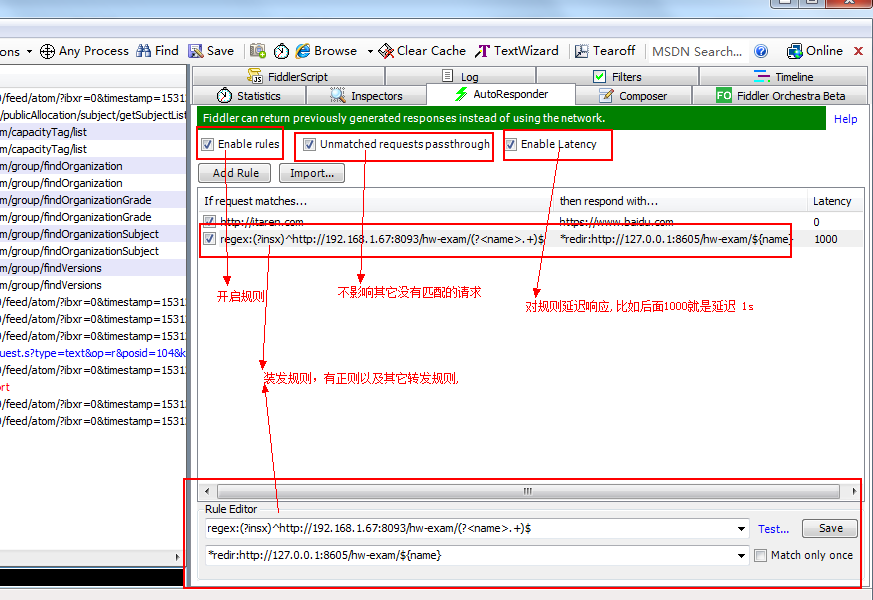
Task: Click the Latency column header
Action: click(834, 201)
